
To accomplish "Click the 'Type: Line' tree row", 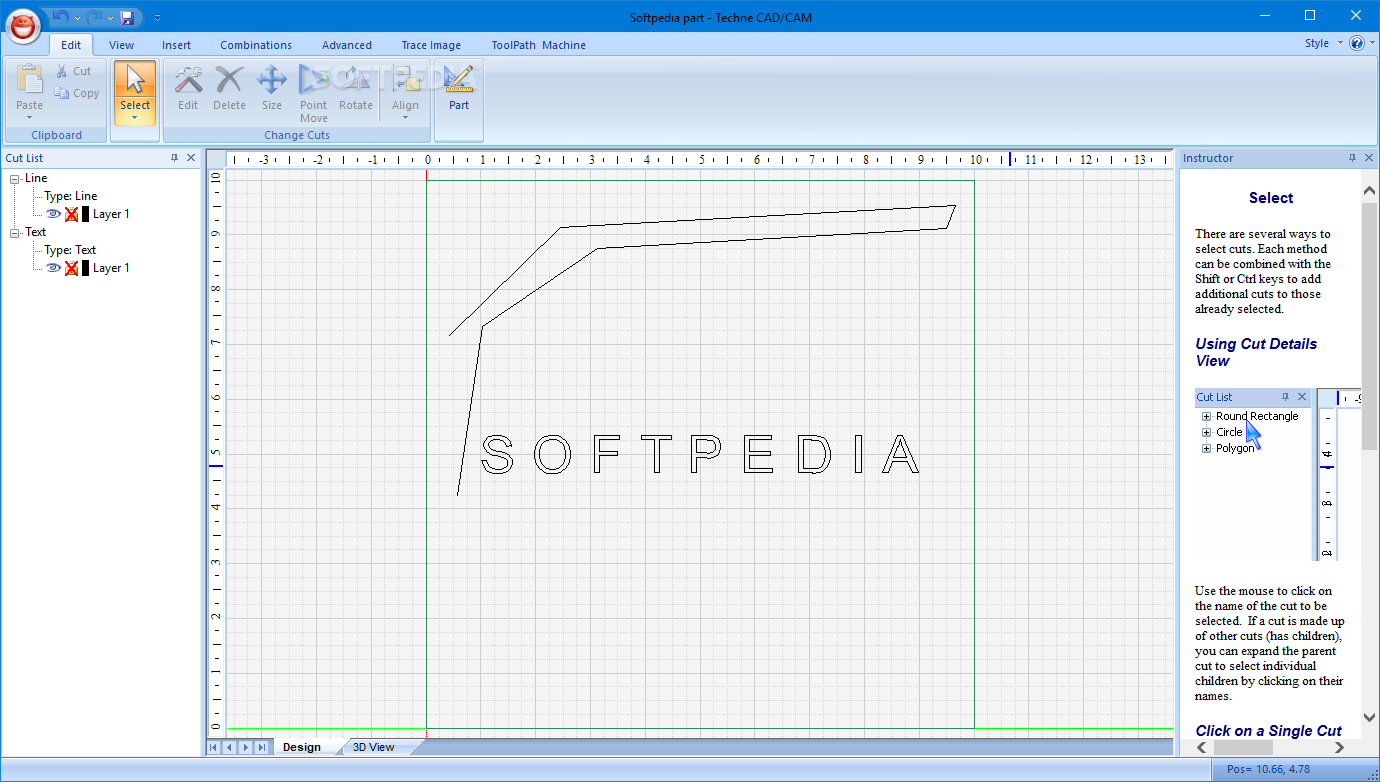I will (71, 196).
